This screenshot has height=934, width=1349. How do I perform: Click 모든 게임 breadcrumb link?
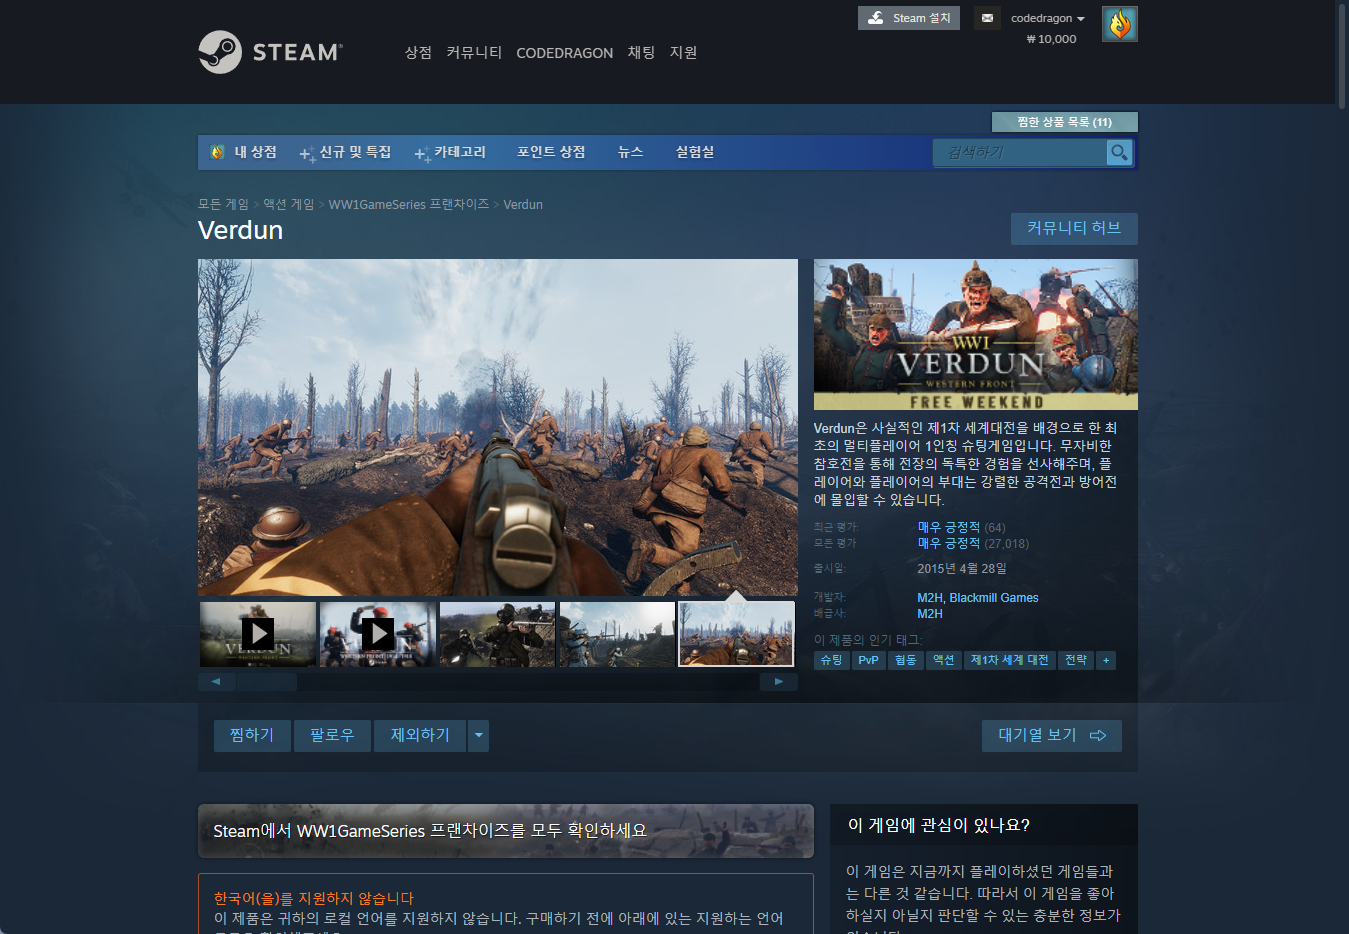pyautogui.click(x=223, y=204)
